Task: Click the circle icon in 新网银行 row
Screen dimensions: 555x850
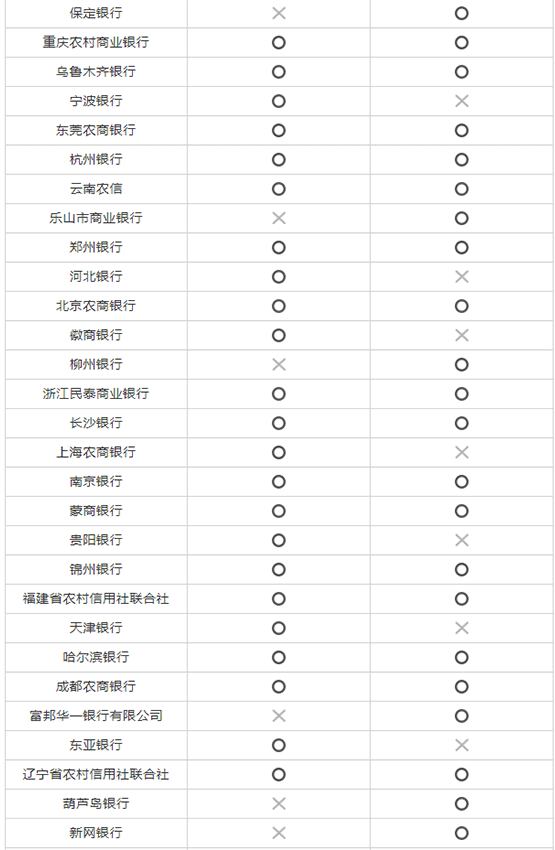Action: [462, 833]
